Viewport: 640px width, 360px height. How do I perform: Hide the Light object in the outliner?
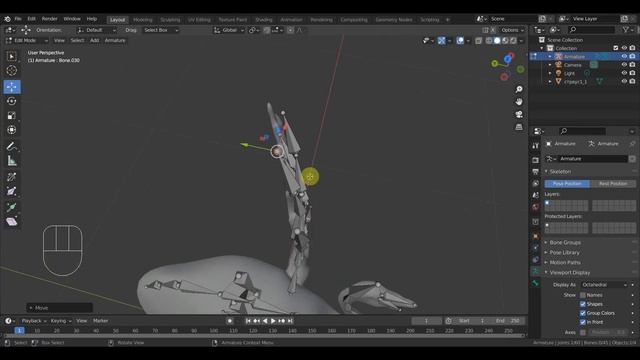click(x=624, y=73)
